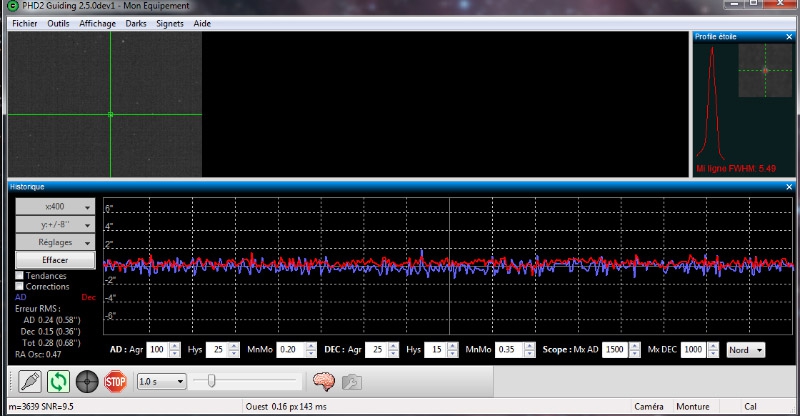Open the 1.0 s exposure duration dropdown

[x=162, y=381]
